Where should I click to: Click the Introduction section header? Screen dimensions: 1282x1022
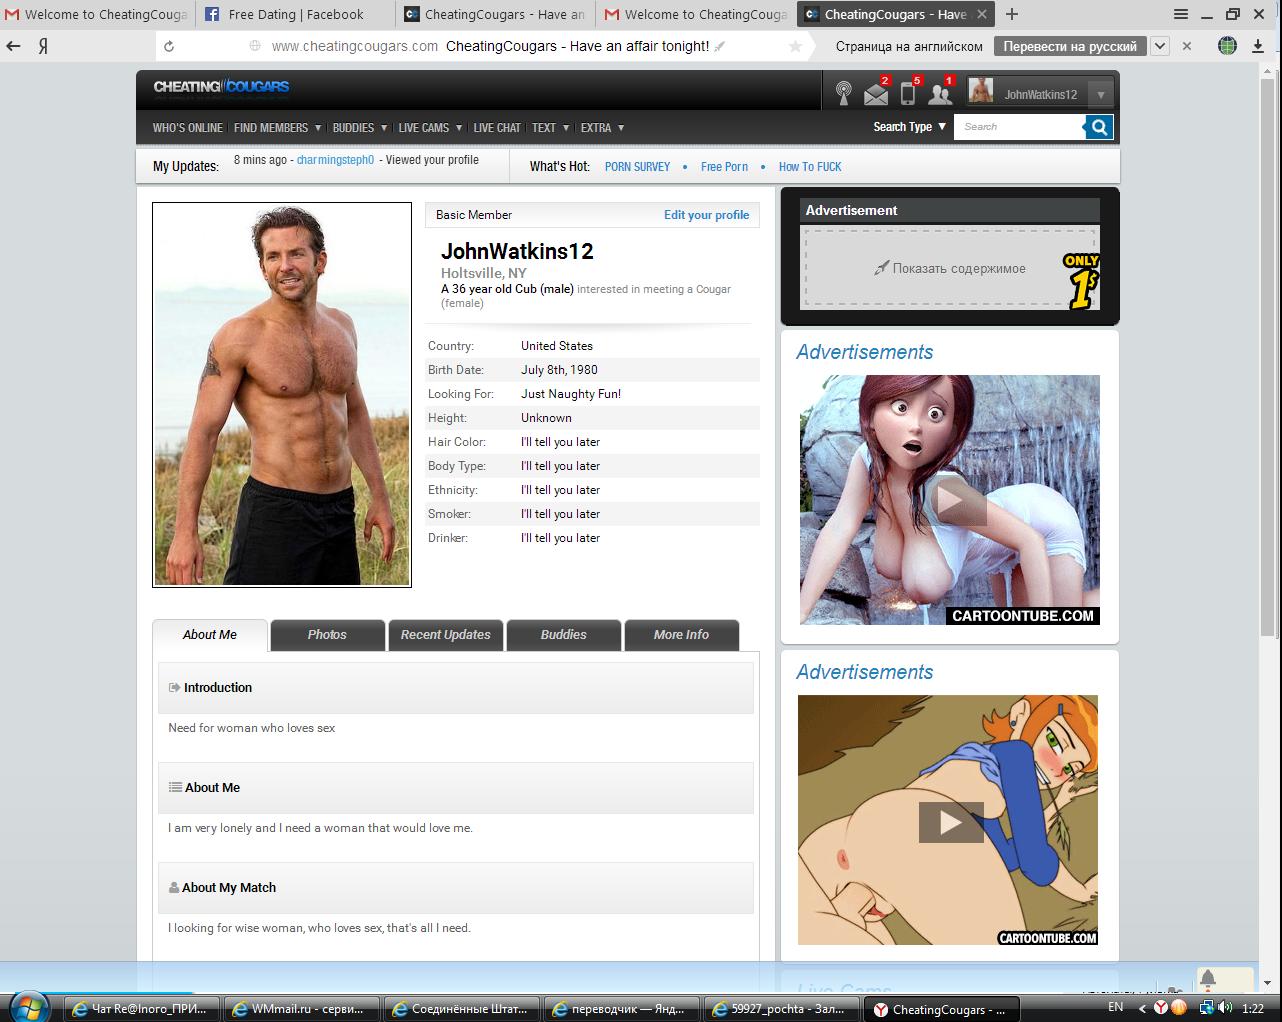click(455, 688)
